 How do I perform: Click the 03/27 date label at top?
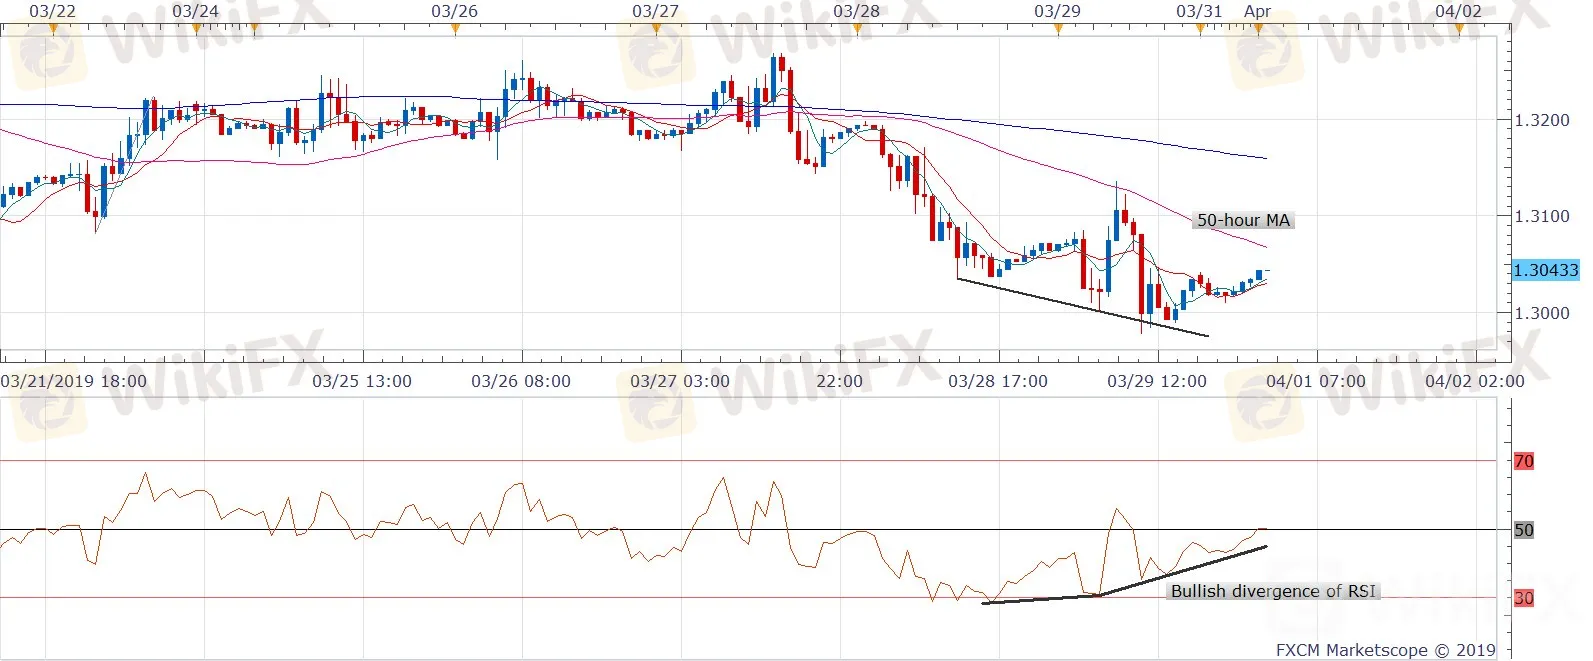coord(655,11)
